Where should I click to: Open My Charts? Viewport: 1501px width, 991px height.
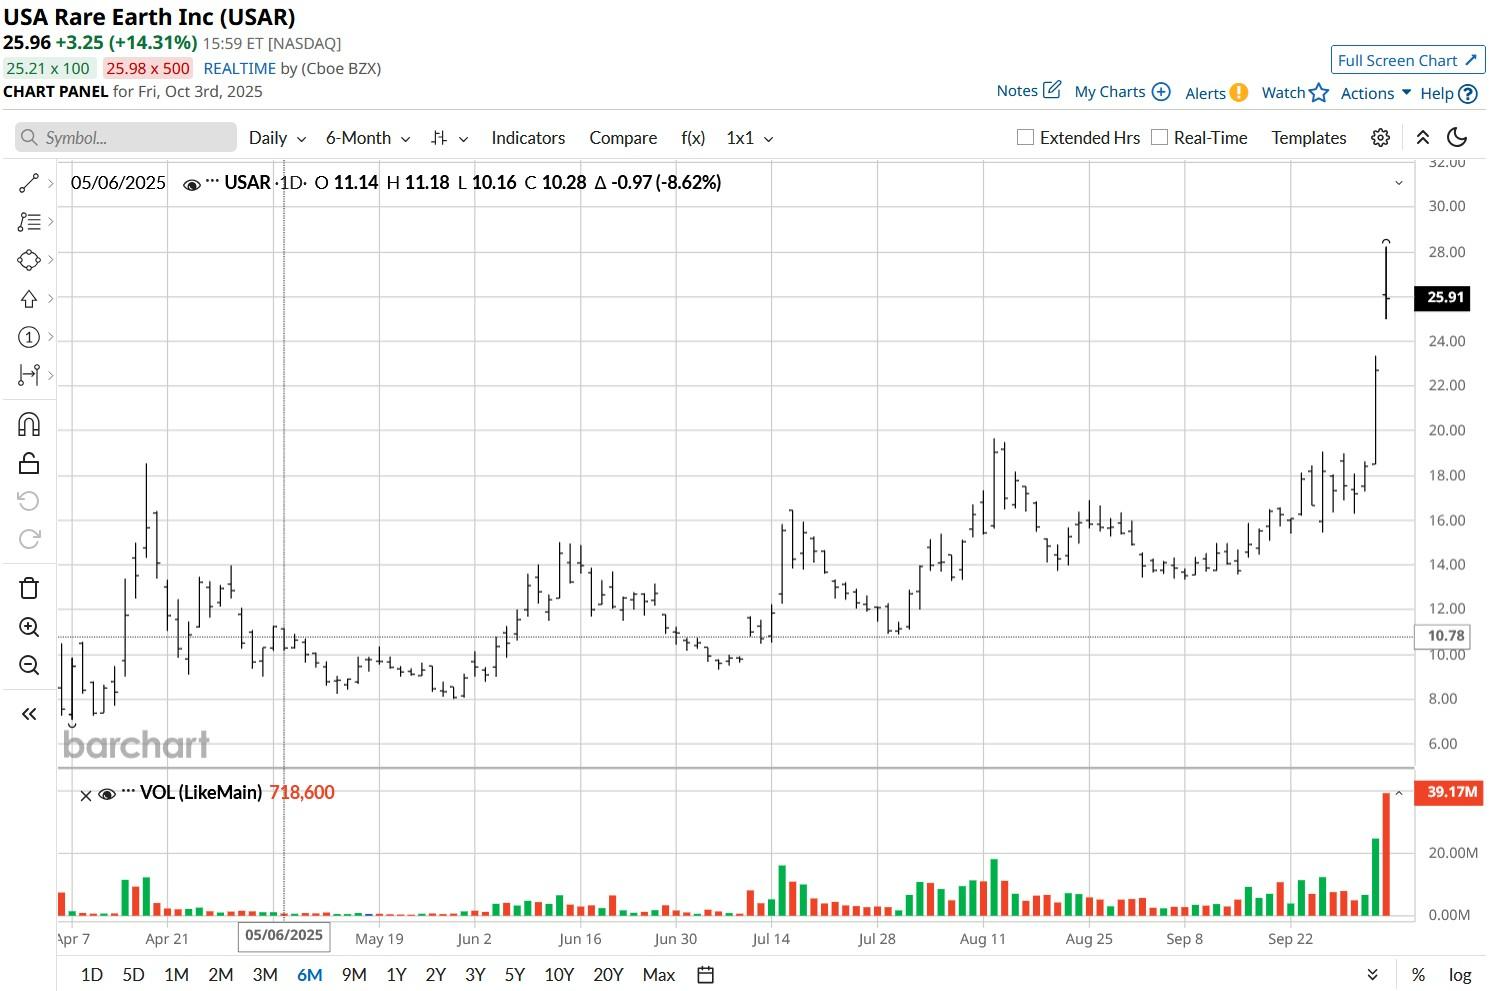pyautogui.click(x=1122, y=92)
